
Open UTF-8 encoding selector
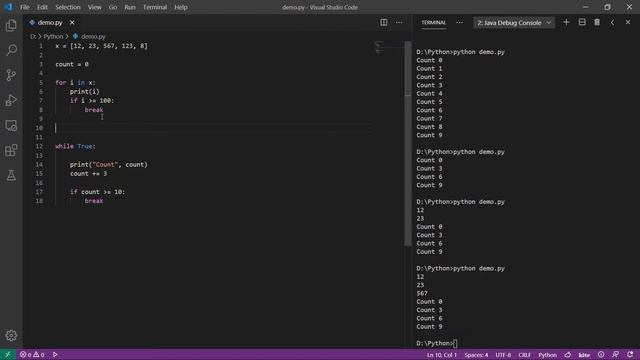pos(503,355)
